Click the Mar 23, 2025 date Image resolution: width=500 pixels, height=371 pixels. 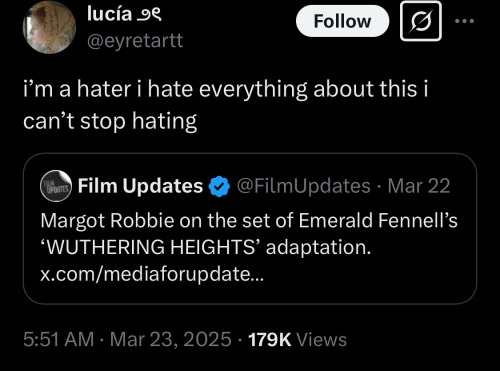pos(171,339)
